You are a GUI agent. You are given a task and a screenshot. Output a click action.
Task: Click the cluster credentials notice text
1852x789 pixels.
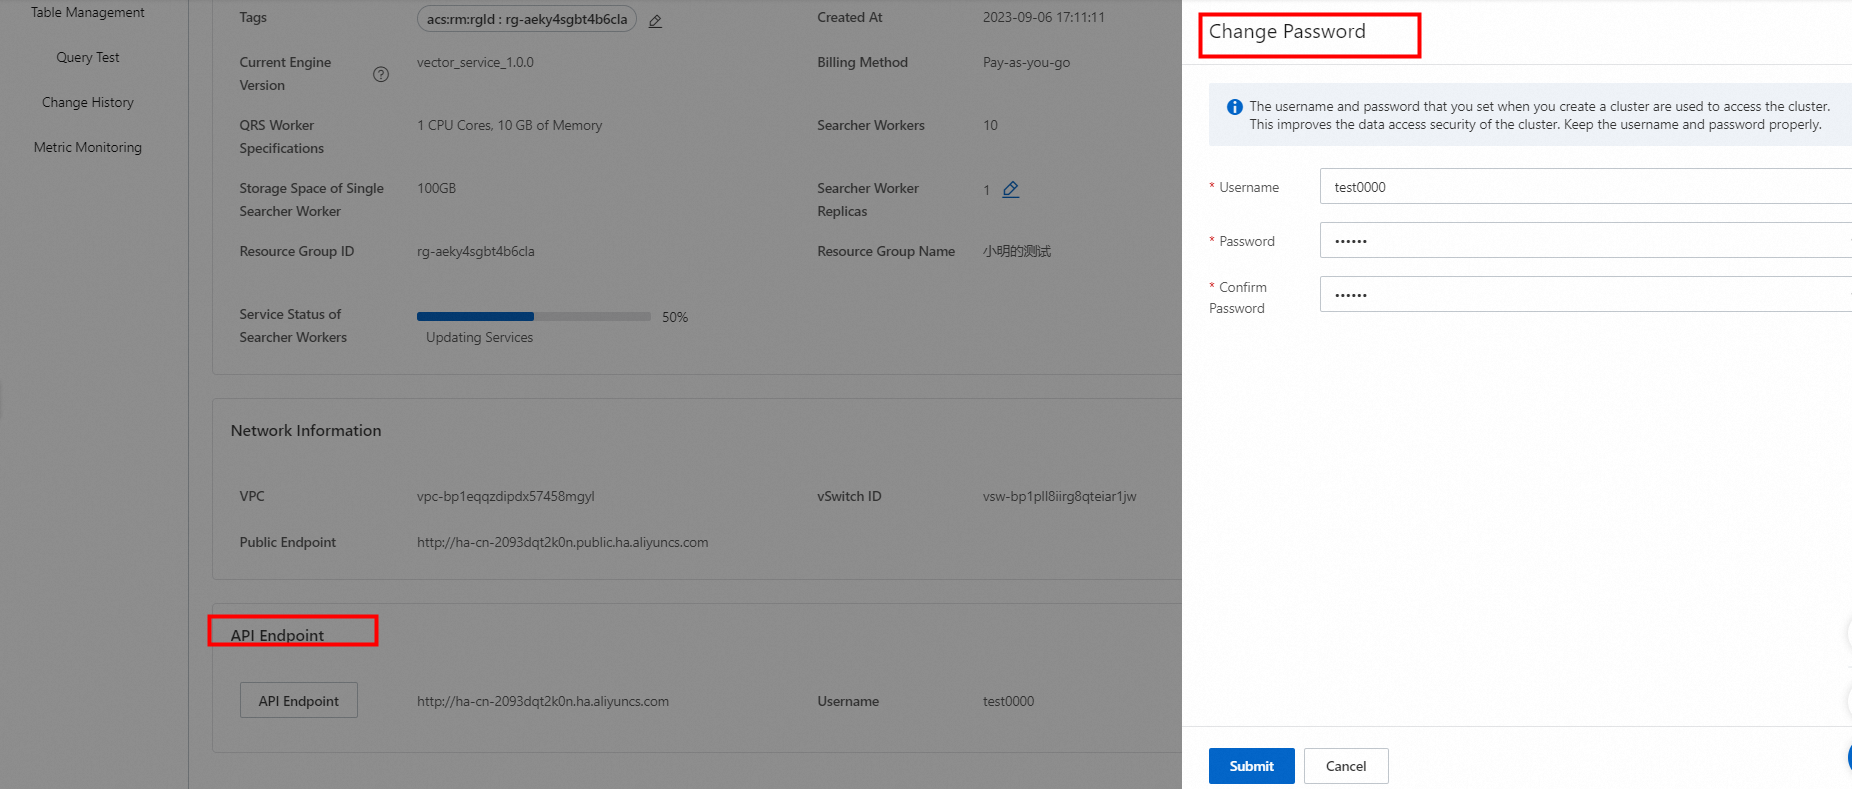click(x=1540, y=116)
